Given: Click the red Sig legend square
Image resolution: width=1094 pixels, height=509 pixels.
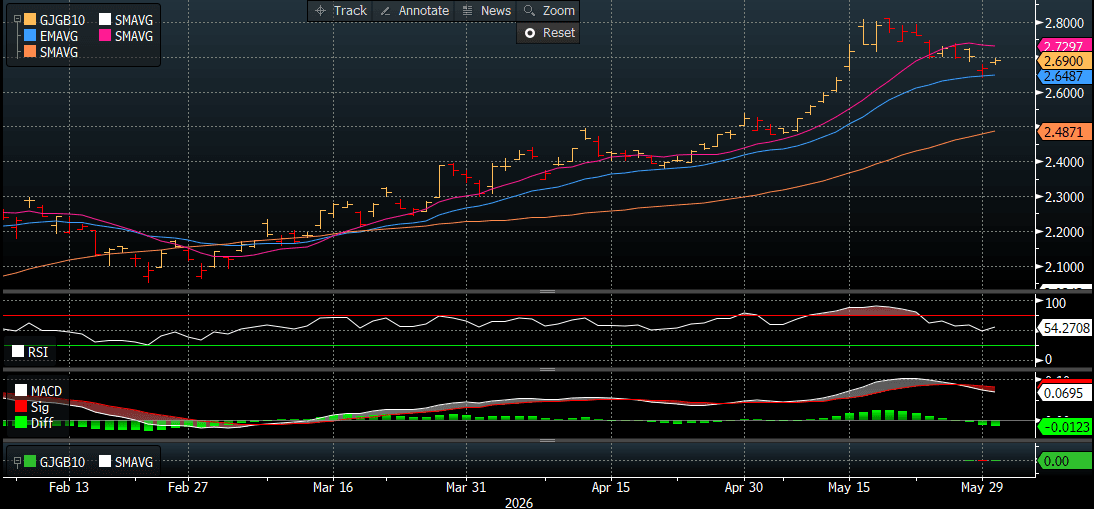Looking at the screenshot, I should point(19,407).
